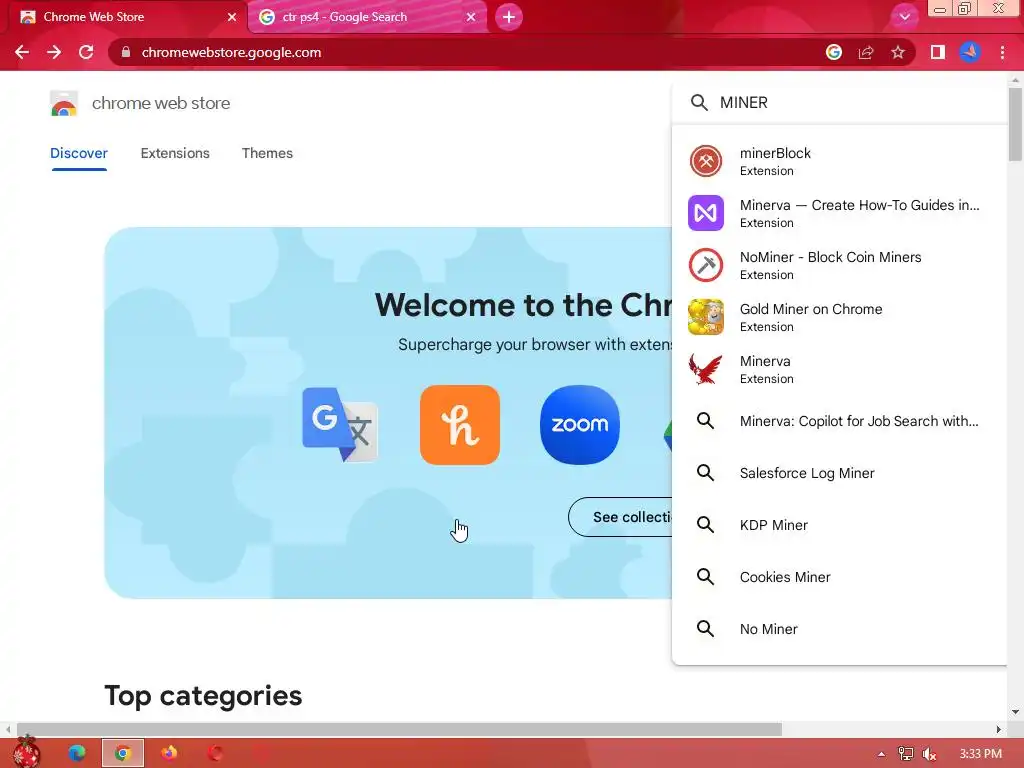Open Microsoft Edge from the taskbar

coord(77,753)
